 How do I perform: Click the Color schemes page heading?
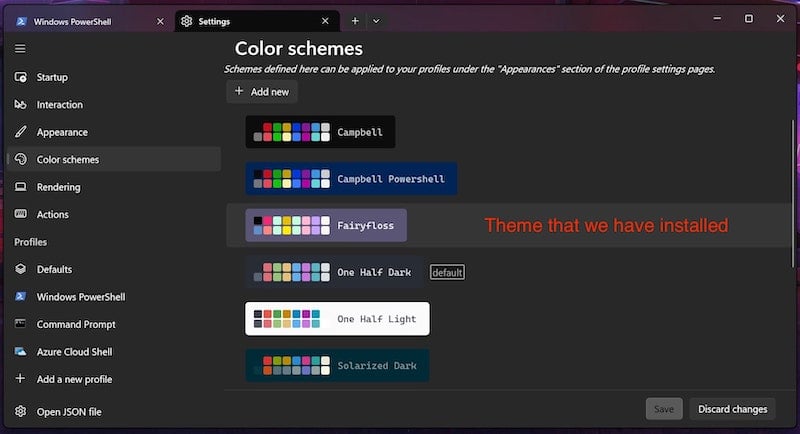pos(298,48)
